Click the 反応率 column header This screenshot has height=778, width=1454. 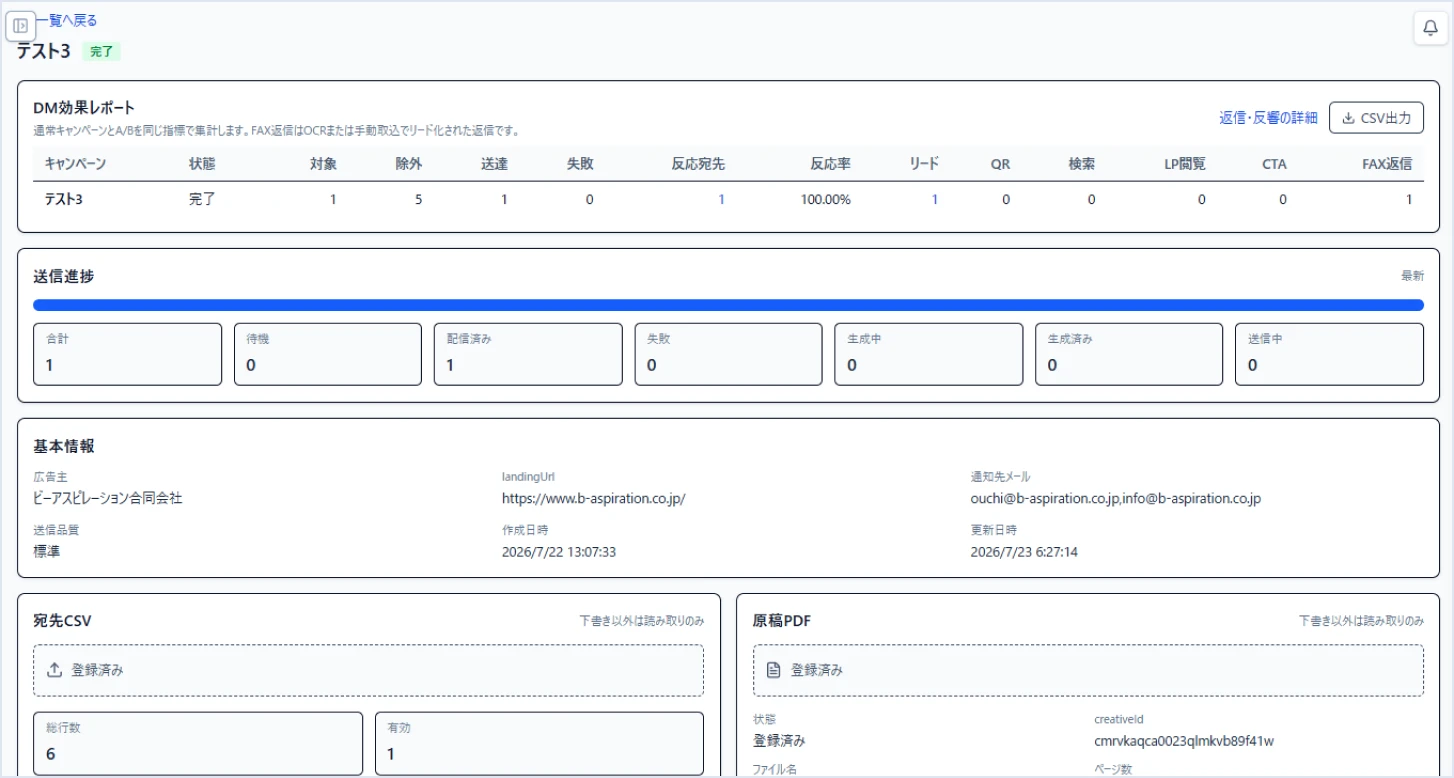click(831, 164)
